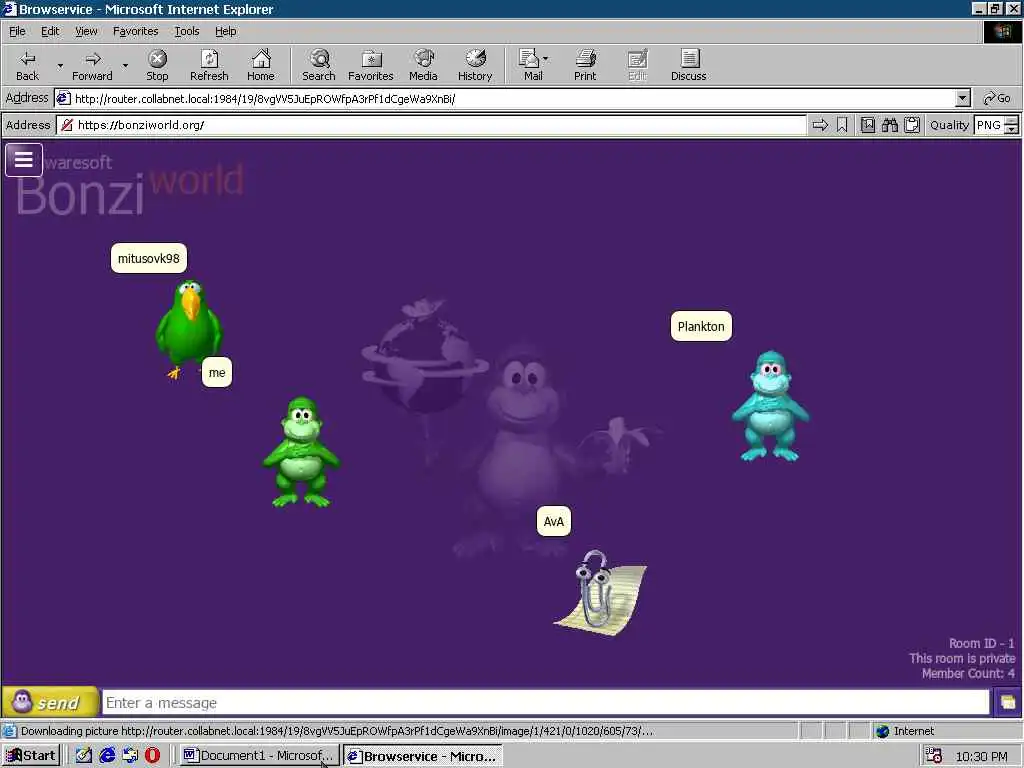Image resolution: width=1024 pixels, height=768 pixels.
Task: Click the 10:30 PM taskbar clock
Action: [982, 756]
